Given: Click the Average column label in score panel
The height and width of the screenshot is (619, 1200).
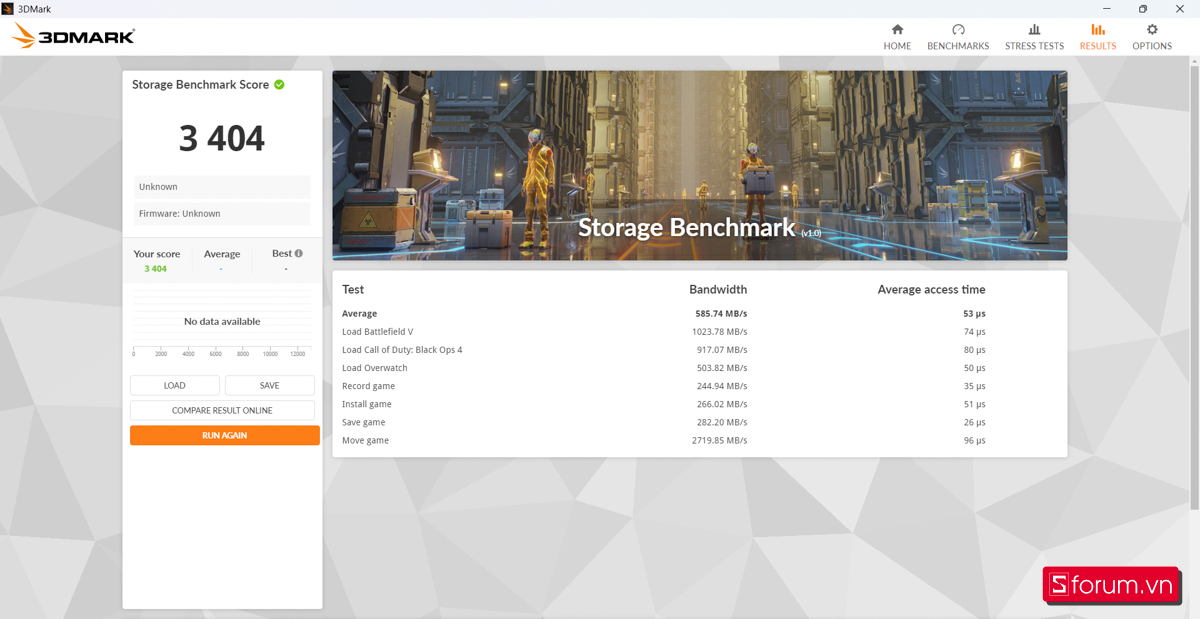Looking at the screenshot, I should pos(222,254).
